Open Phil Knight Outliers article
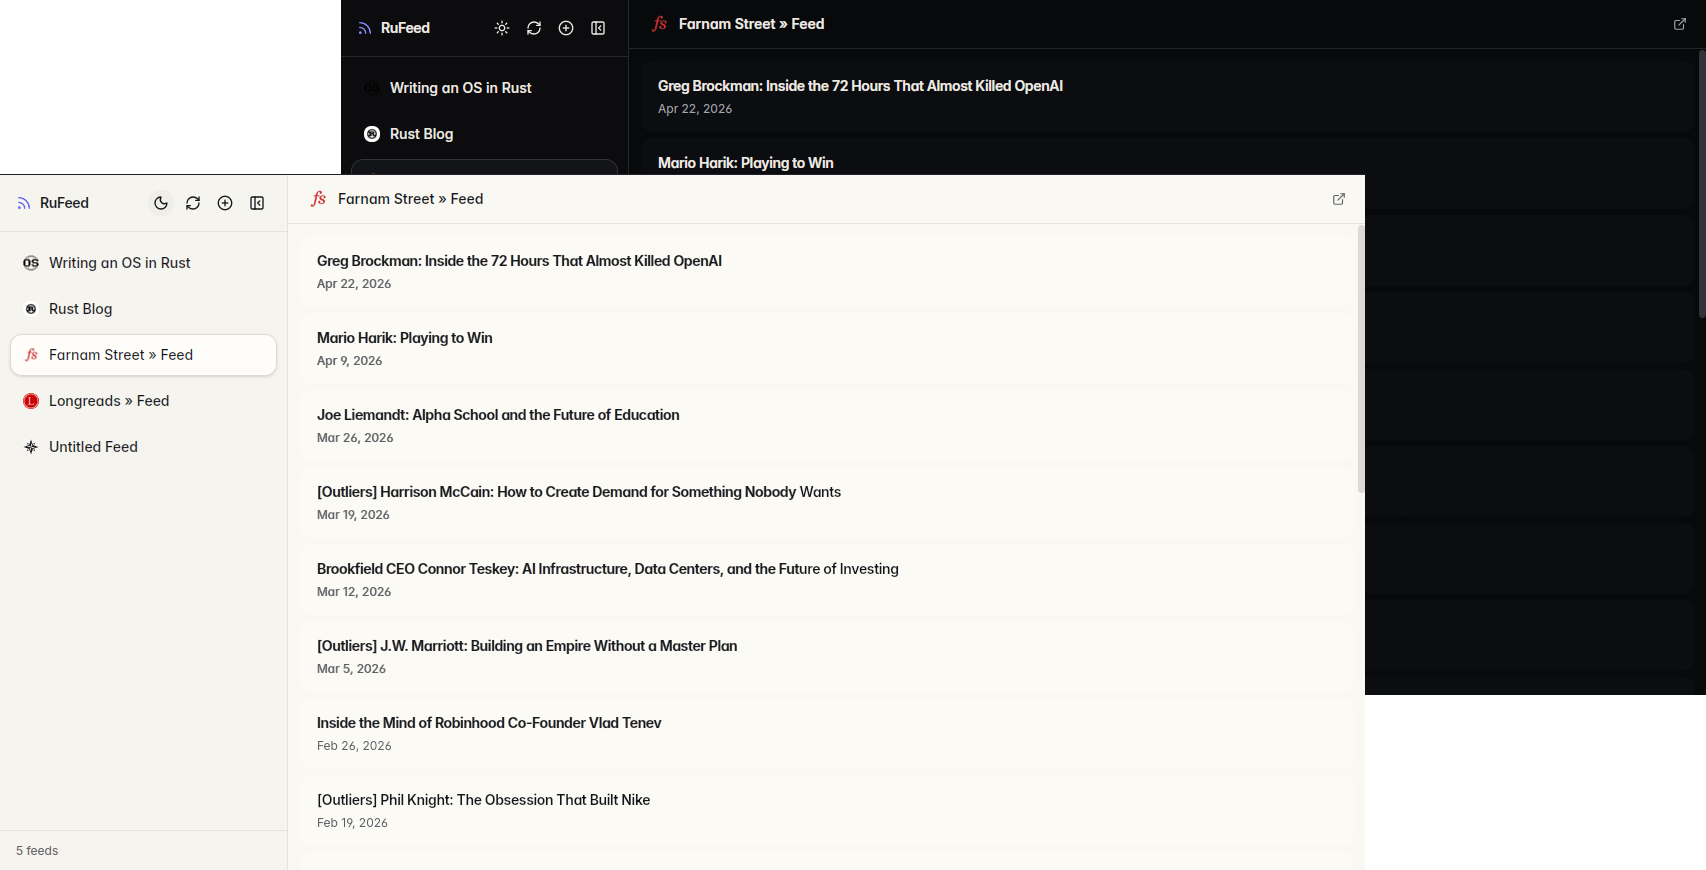This screenshot has width=1706, height=870. [x=826, y=811]
